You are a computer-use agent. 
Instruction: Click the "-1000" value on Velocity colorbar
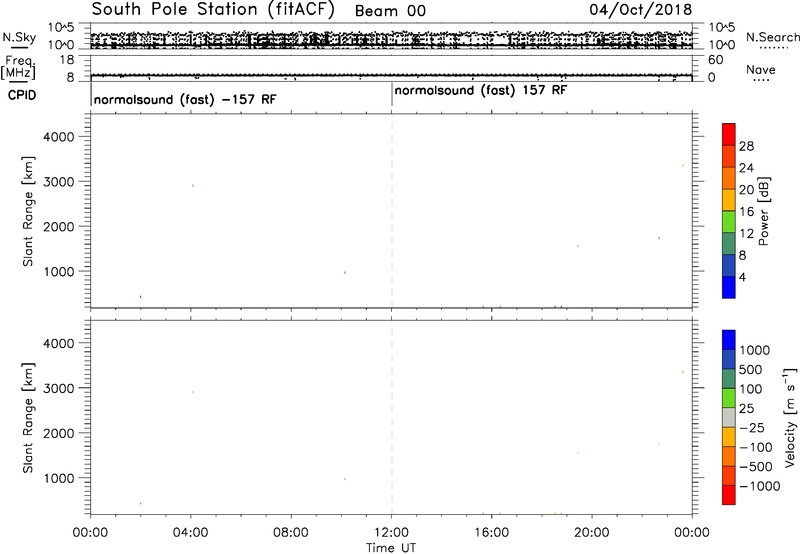tap(760, 486)
